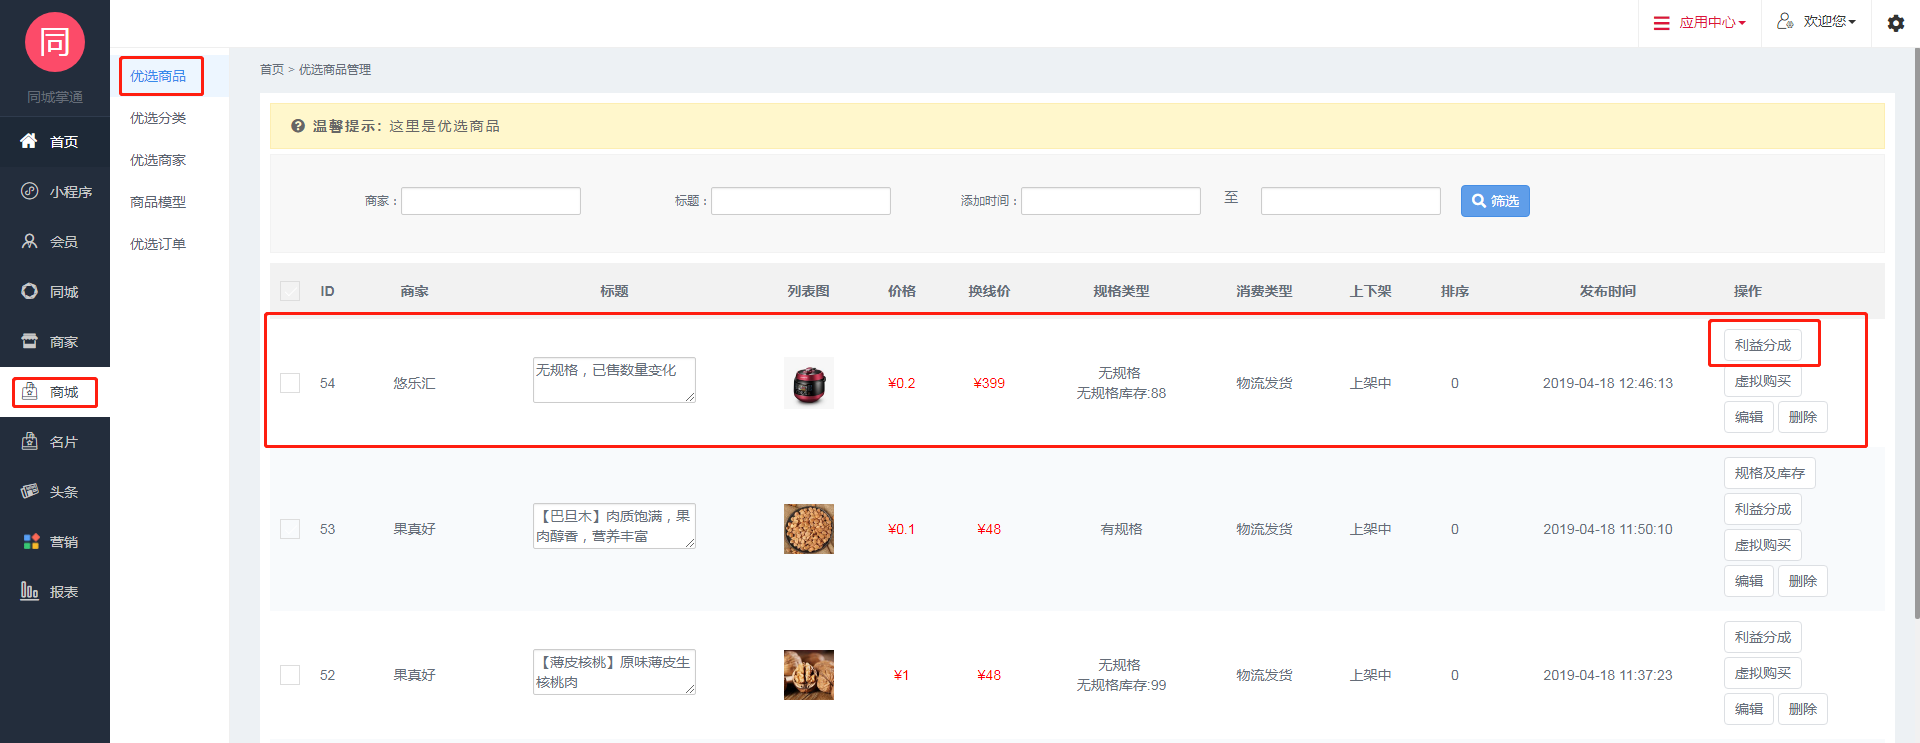
Task: Focus the 添加时间 start date field
Action: coord(1111,201)
